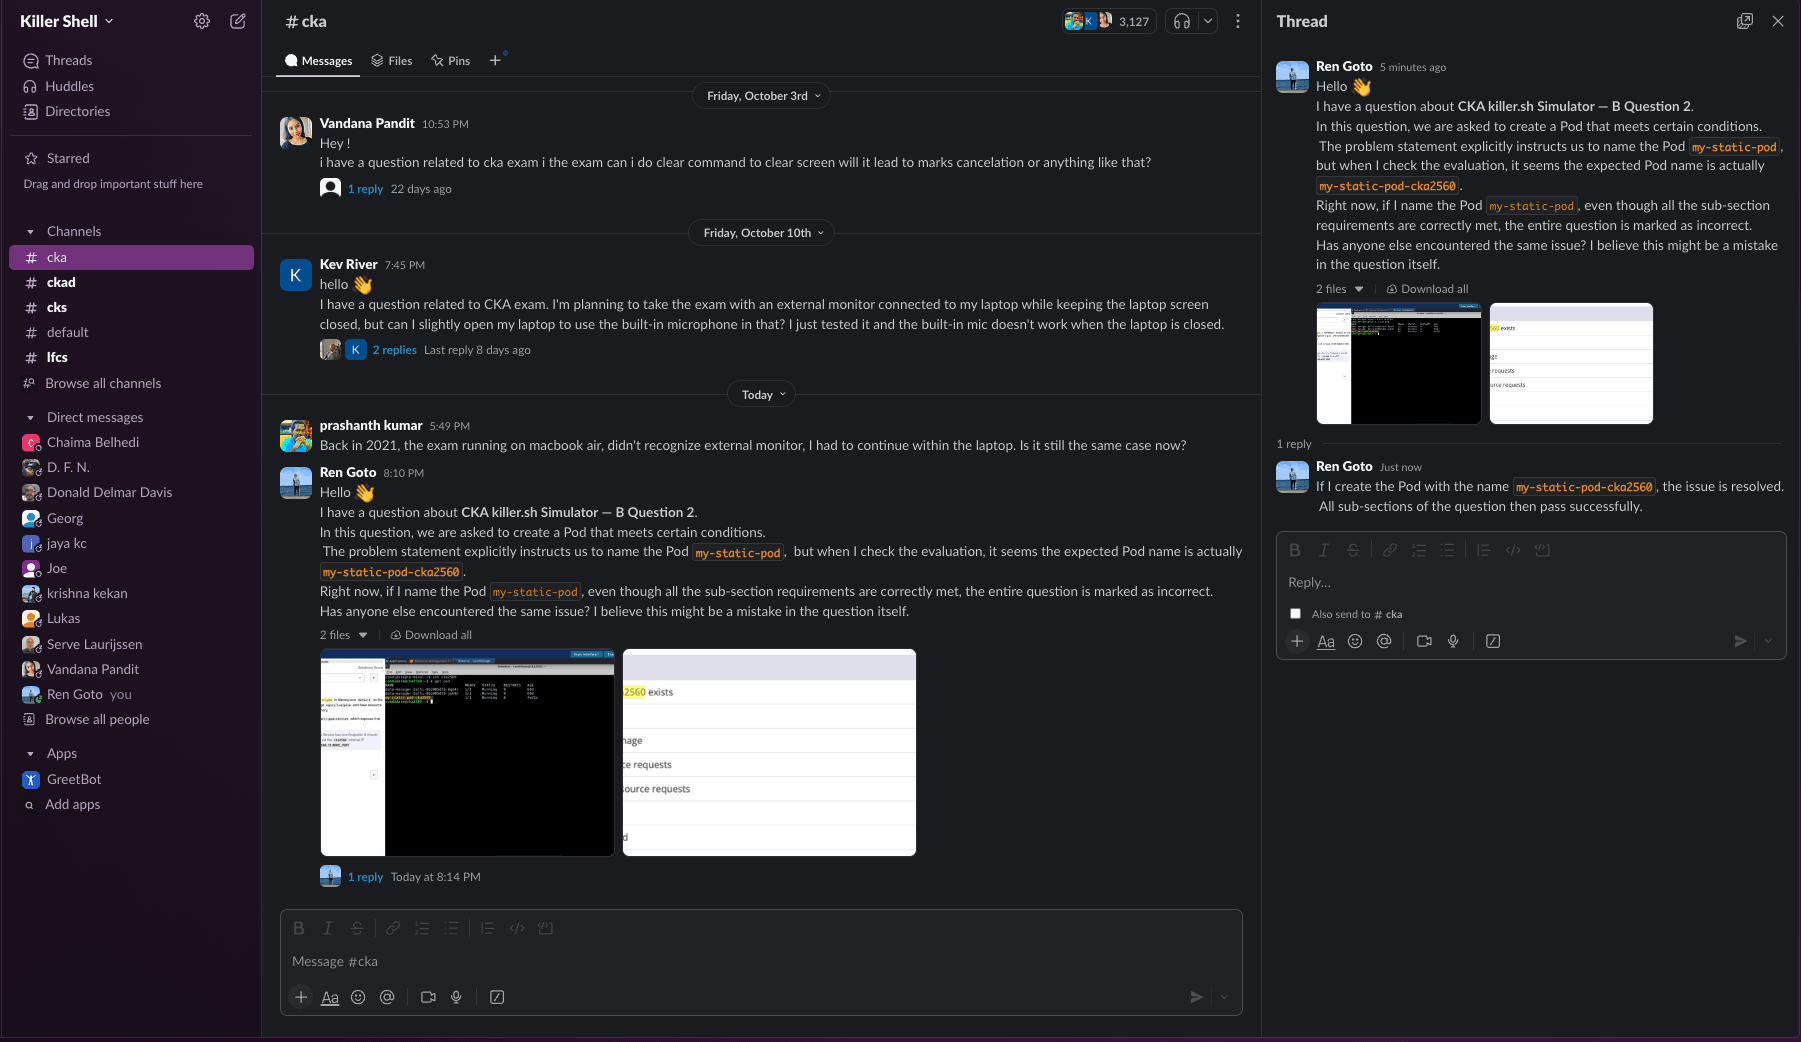Open slash shortcuts in channel composer
The height and width of the screenshot is (1042, 1801).
click(x=497, y=997)
